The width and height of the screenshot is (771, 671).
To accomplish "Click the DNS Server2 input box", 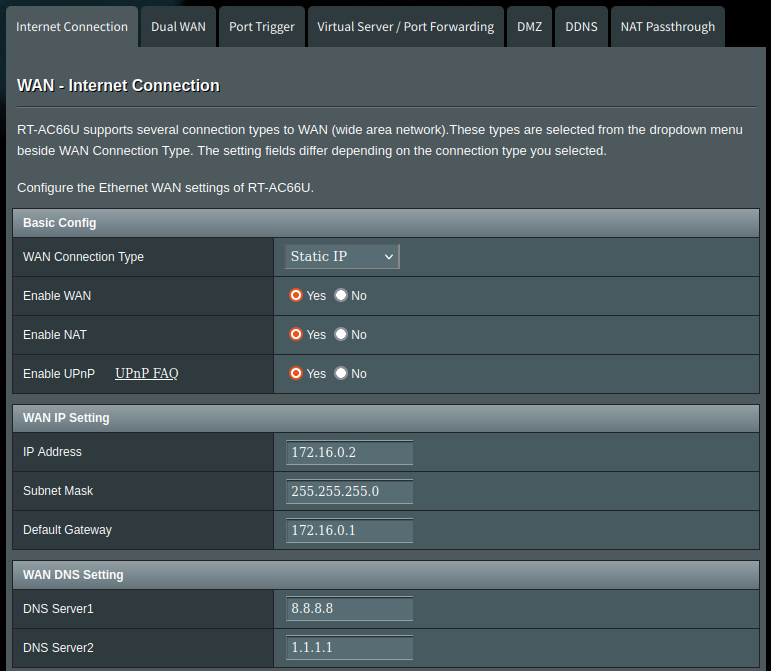I will coord(349,648).
